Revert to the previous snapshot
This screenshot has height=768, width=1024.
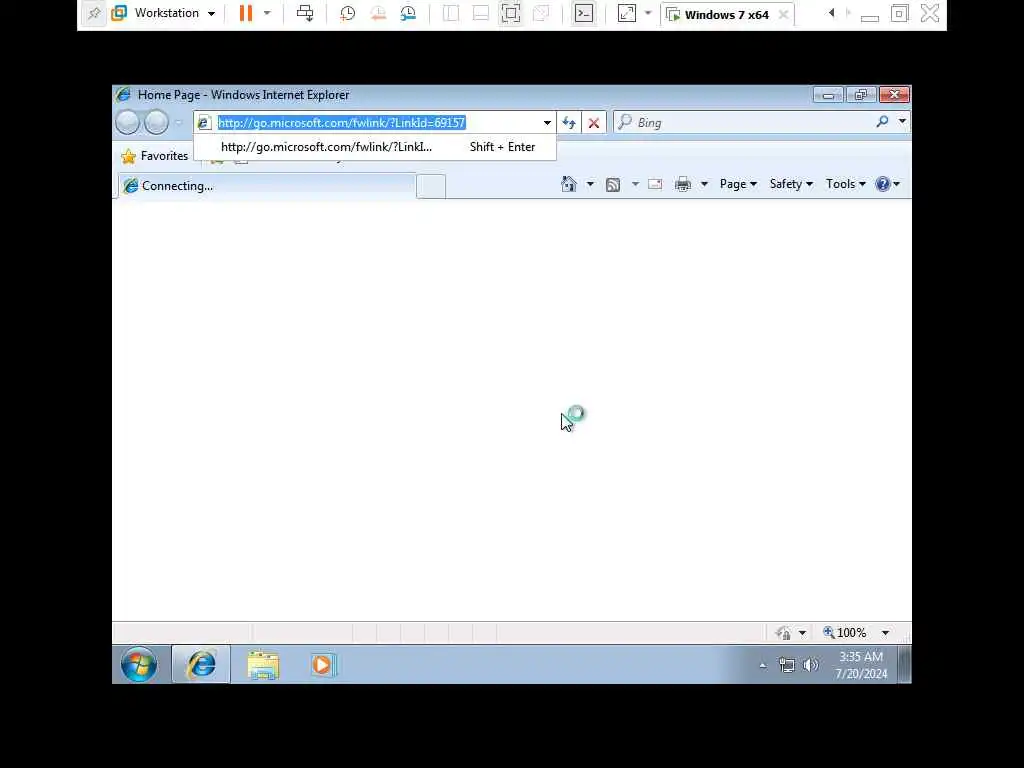pos(377,13)
